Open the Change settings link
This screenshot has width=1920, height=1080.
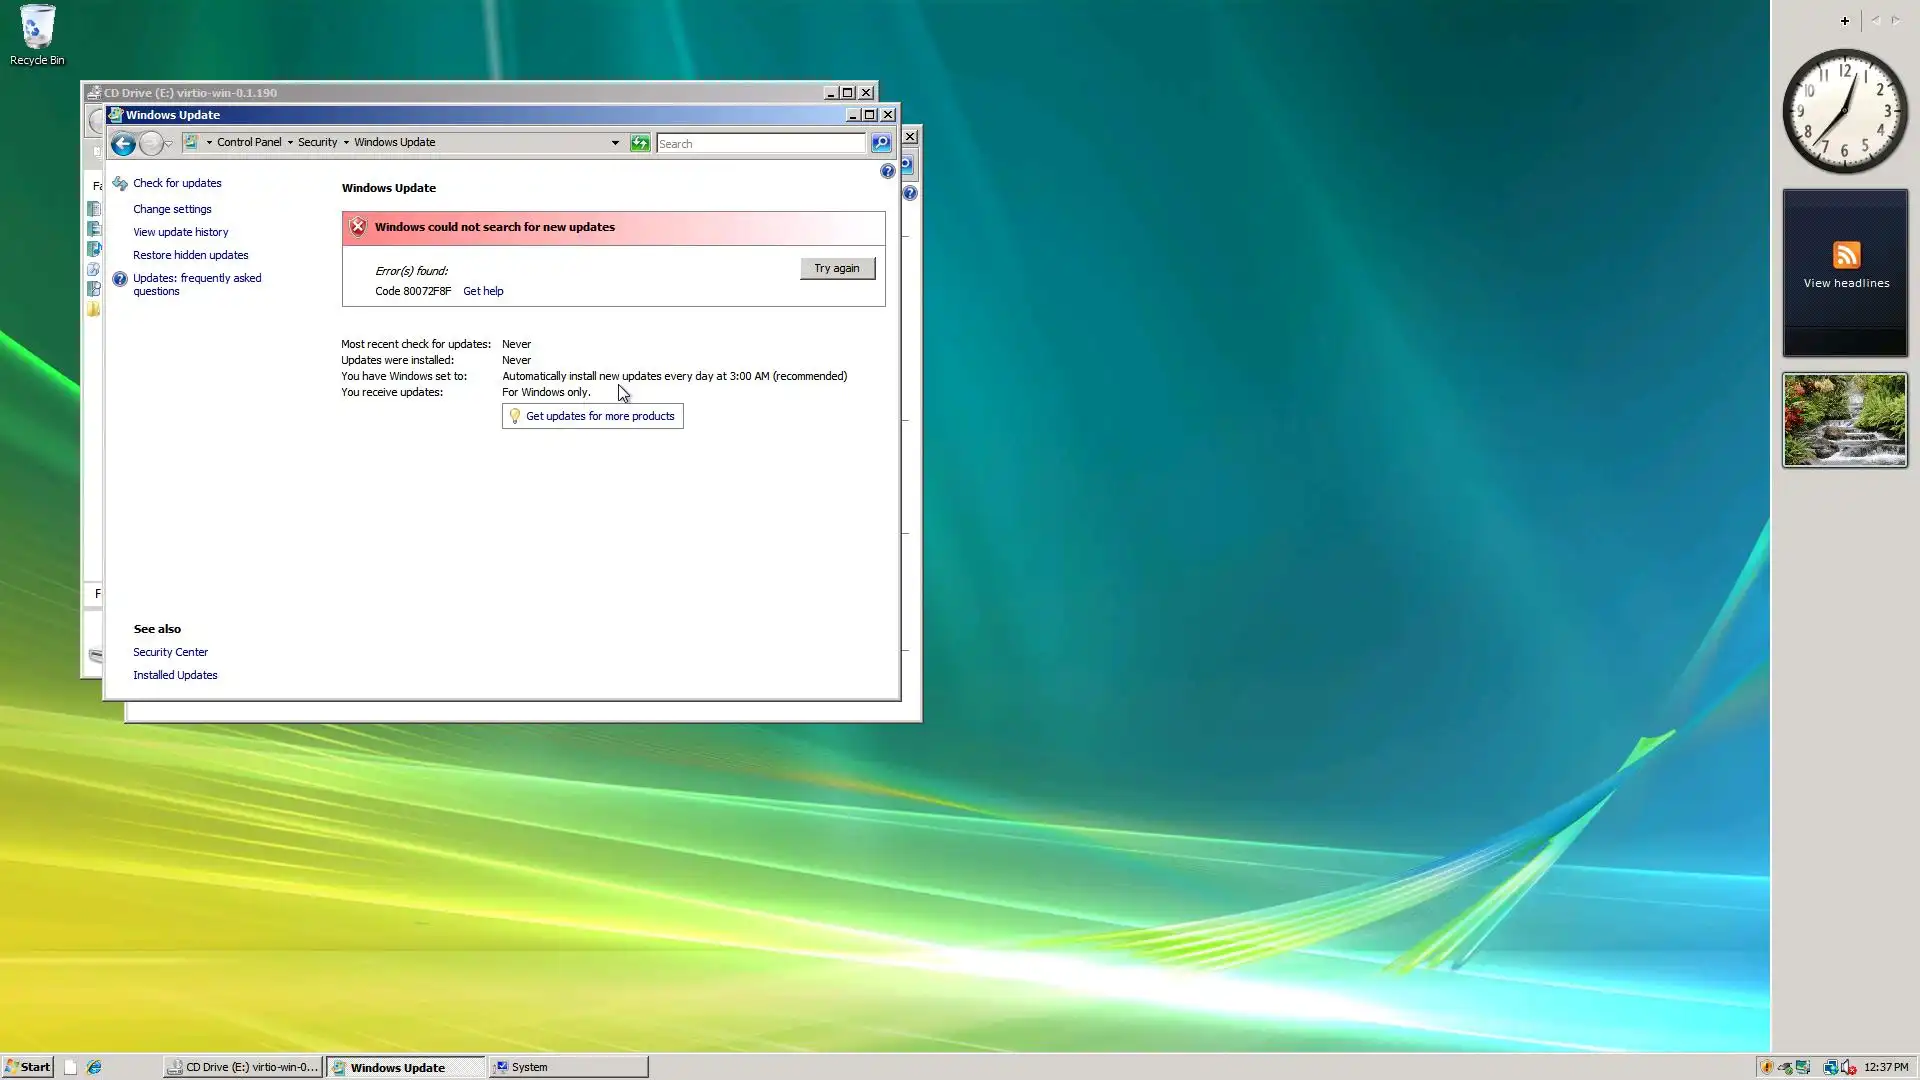pyautogui.click(x=172, y=209)
